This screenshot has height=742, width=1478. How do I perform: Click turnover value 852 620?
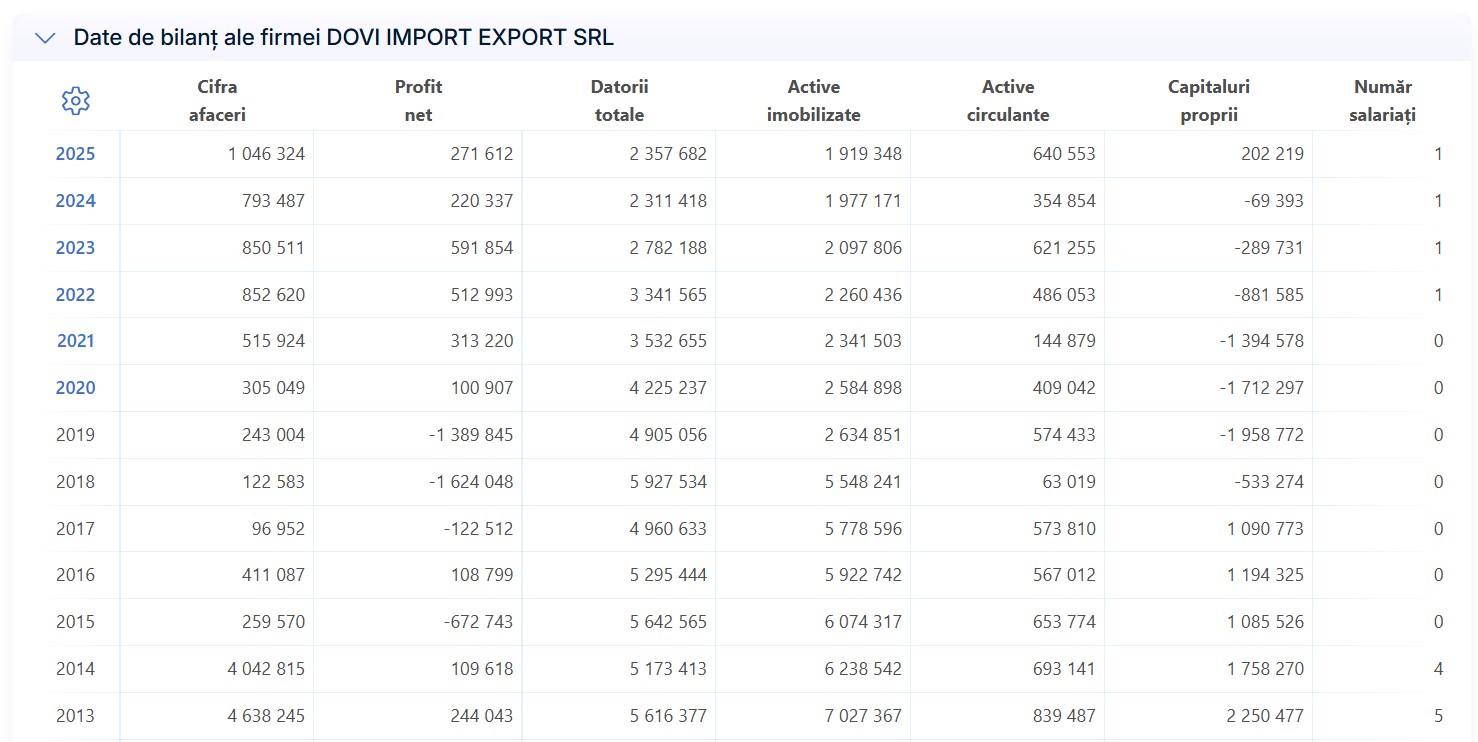coord(273,295)
